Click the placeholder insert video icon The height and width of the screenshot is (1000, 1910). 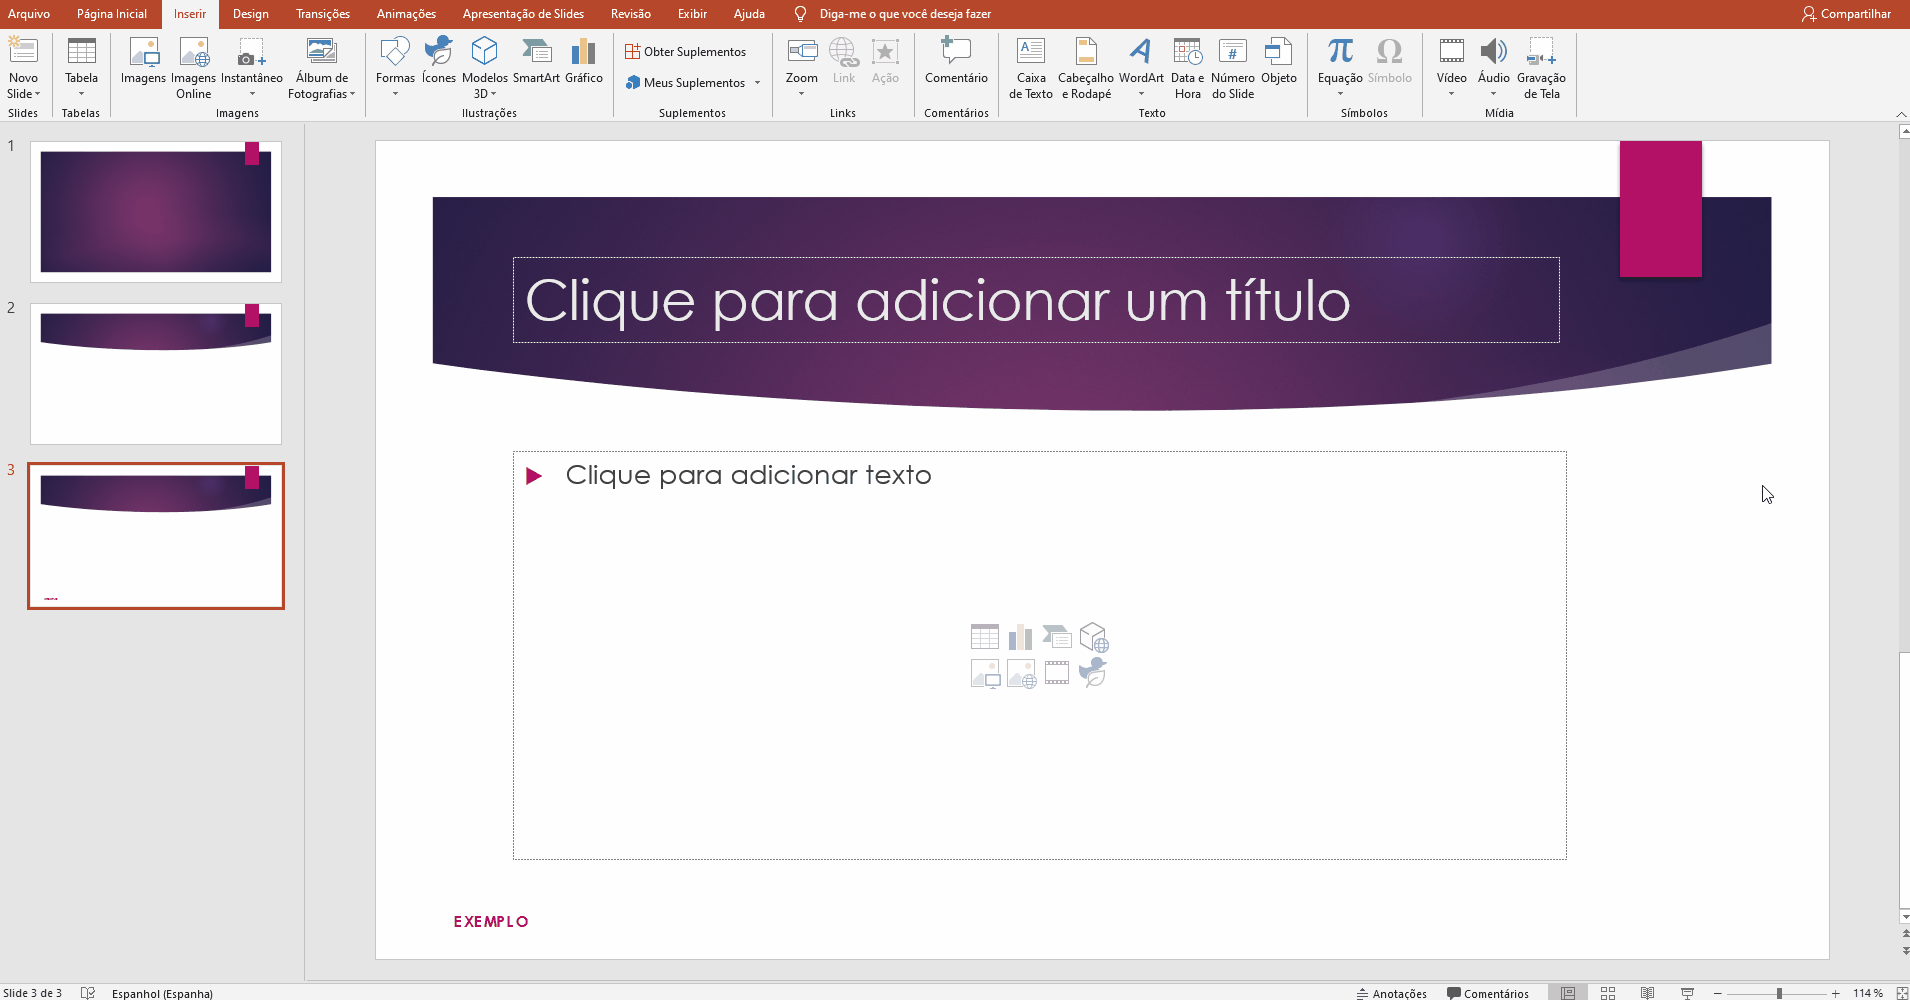click(1057, 673)
